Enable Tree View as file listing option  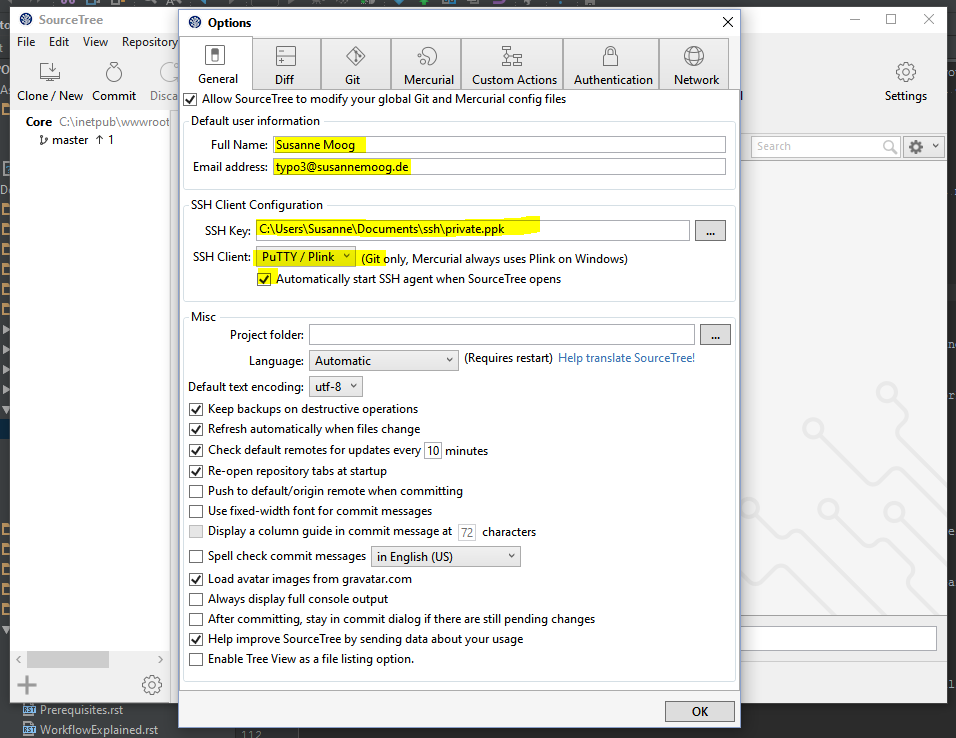196,659
